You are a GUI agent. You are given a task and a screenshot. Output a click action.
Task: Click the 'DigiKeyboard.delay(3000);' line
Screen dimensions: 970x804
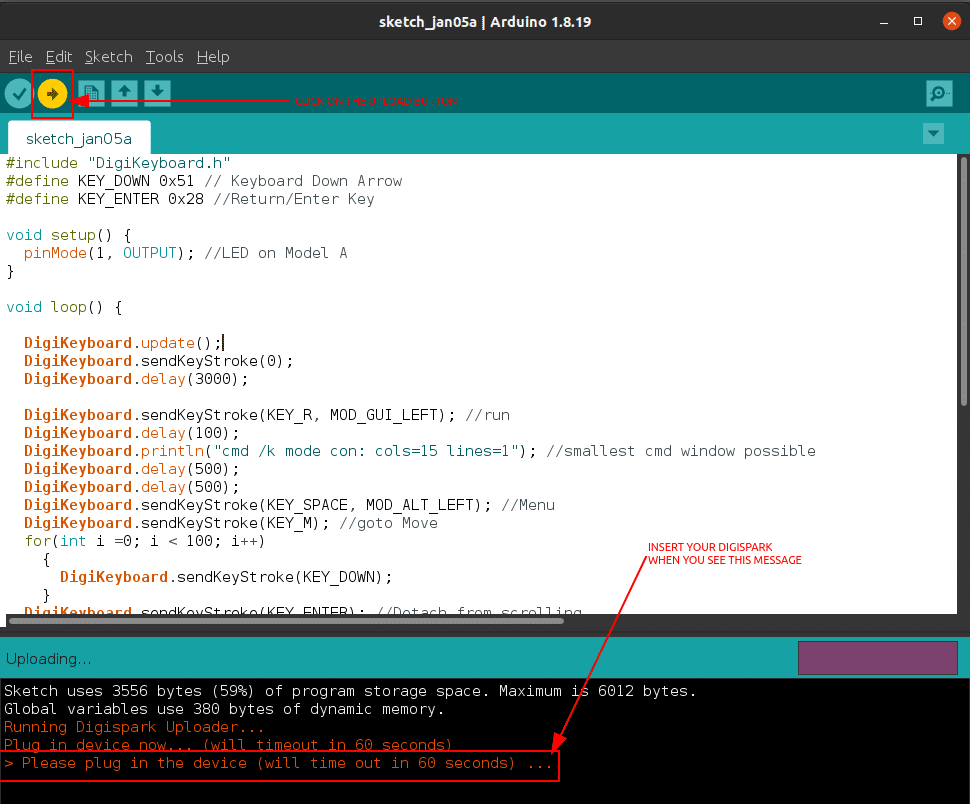pyautogui.click(x=136, y=378)
